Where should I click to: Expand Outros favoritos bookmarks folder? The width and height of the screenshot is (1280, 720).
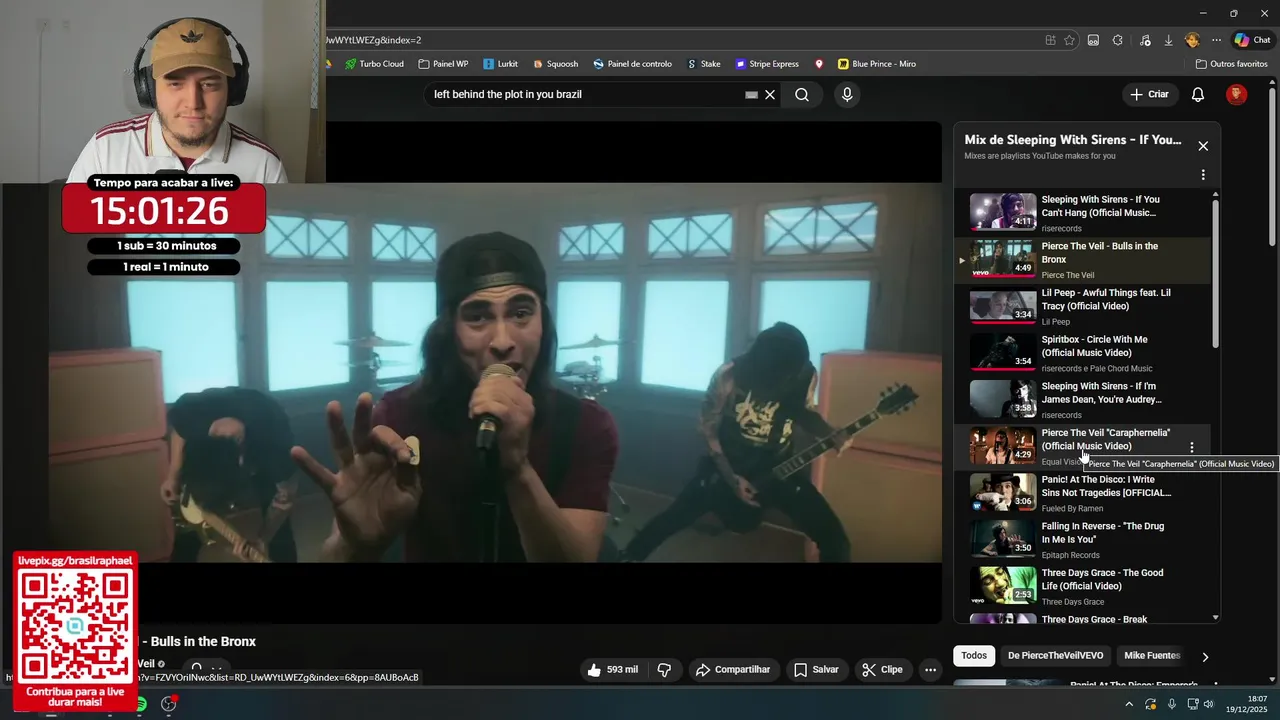click(x=1231, y=64)
